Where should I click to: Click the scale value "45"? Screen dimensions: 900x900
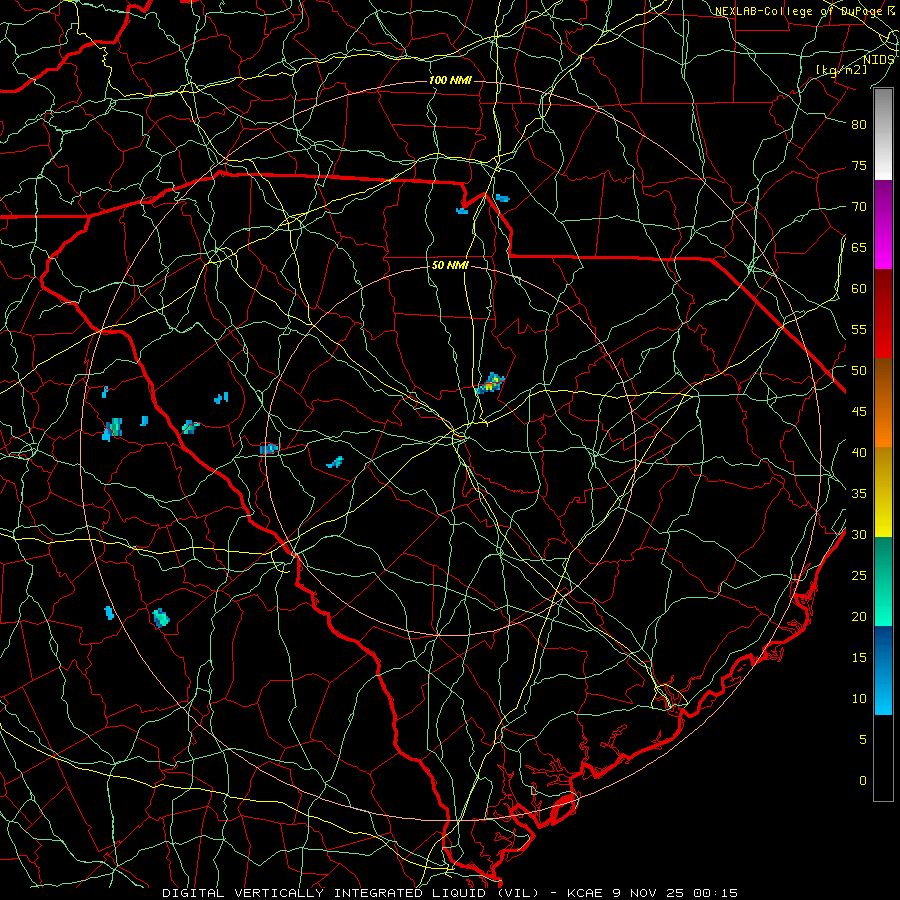coord(859,412)
